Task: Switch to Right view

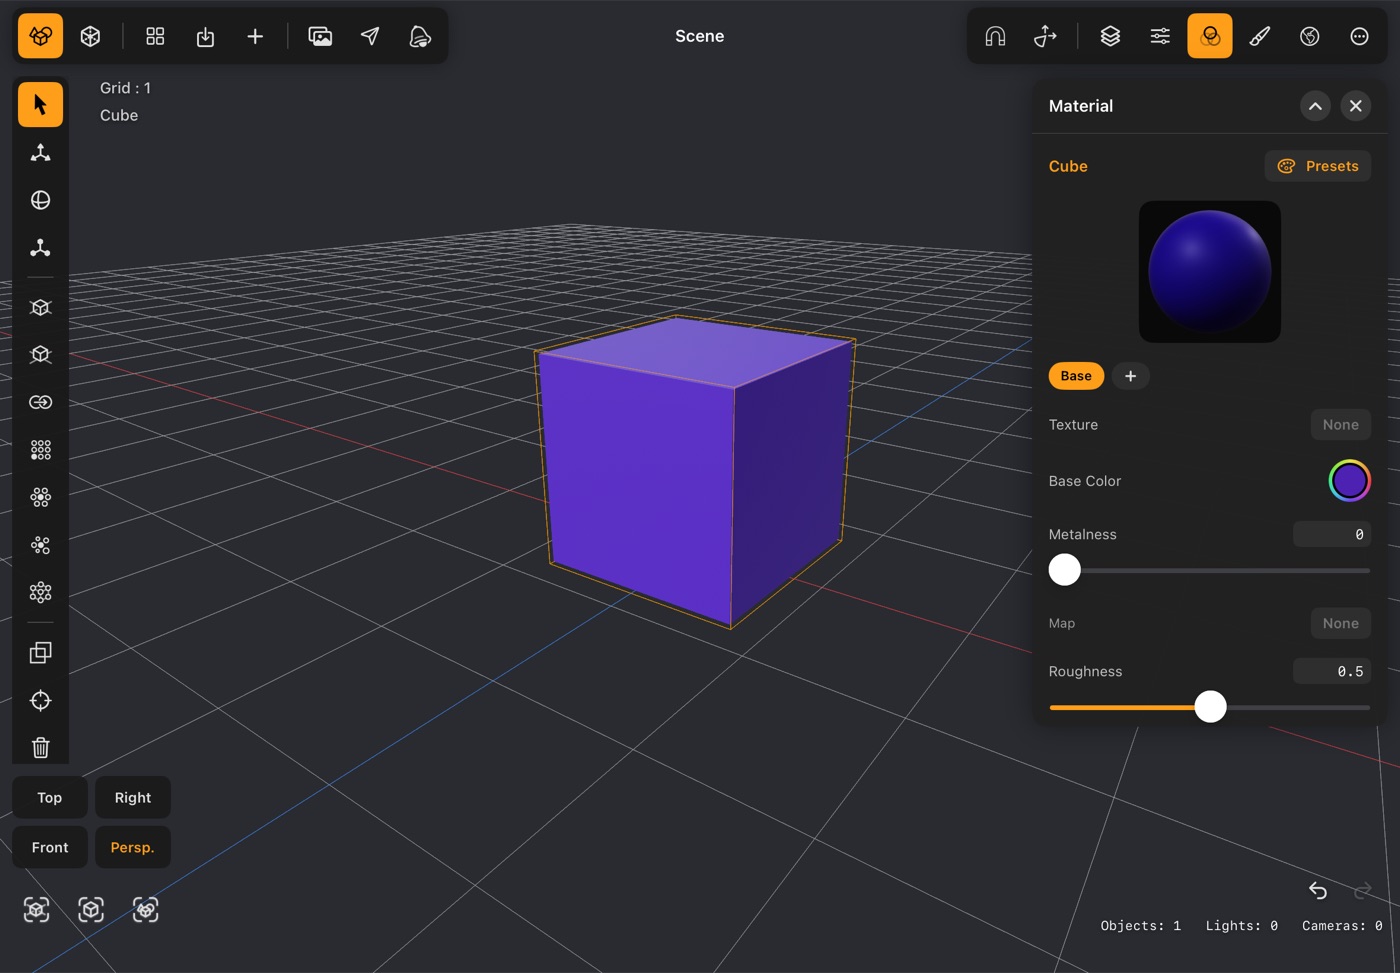Action: 133,797
